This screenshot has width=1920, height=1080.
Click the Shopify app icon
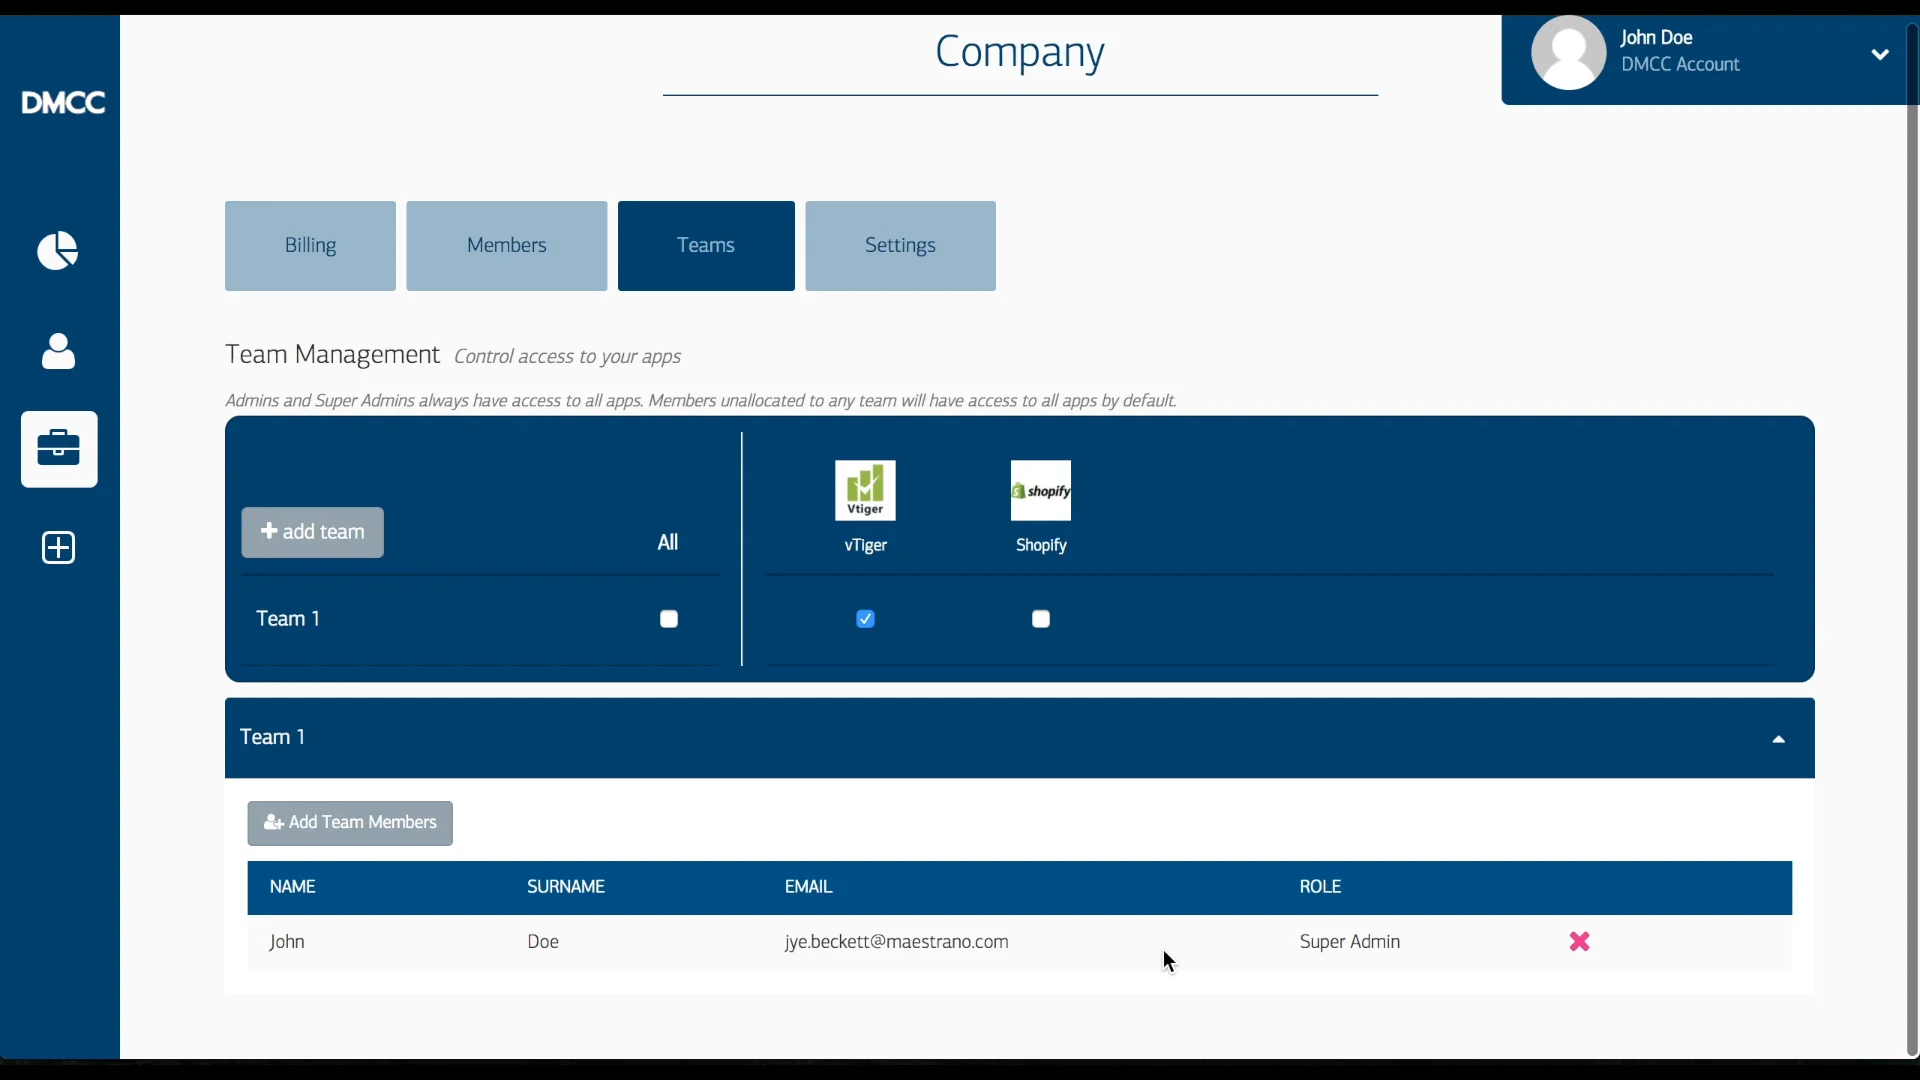coord(1041,490)
